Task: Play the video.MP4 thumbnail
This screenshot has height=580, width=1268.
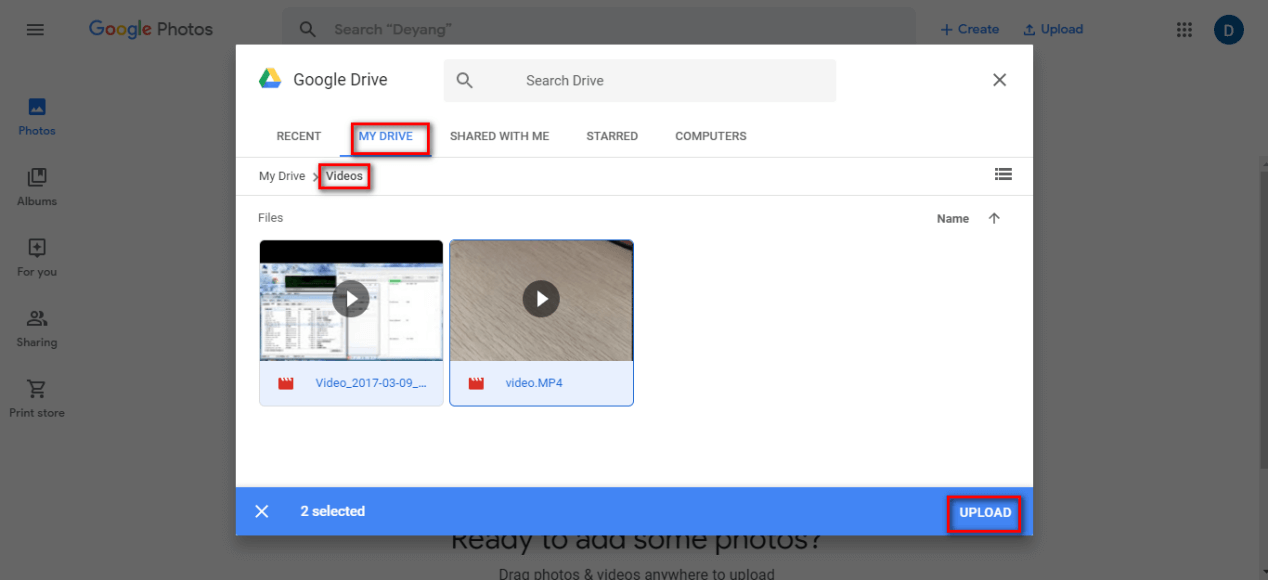Action: tap(541, 298)
